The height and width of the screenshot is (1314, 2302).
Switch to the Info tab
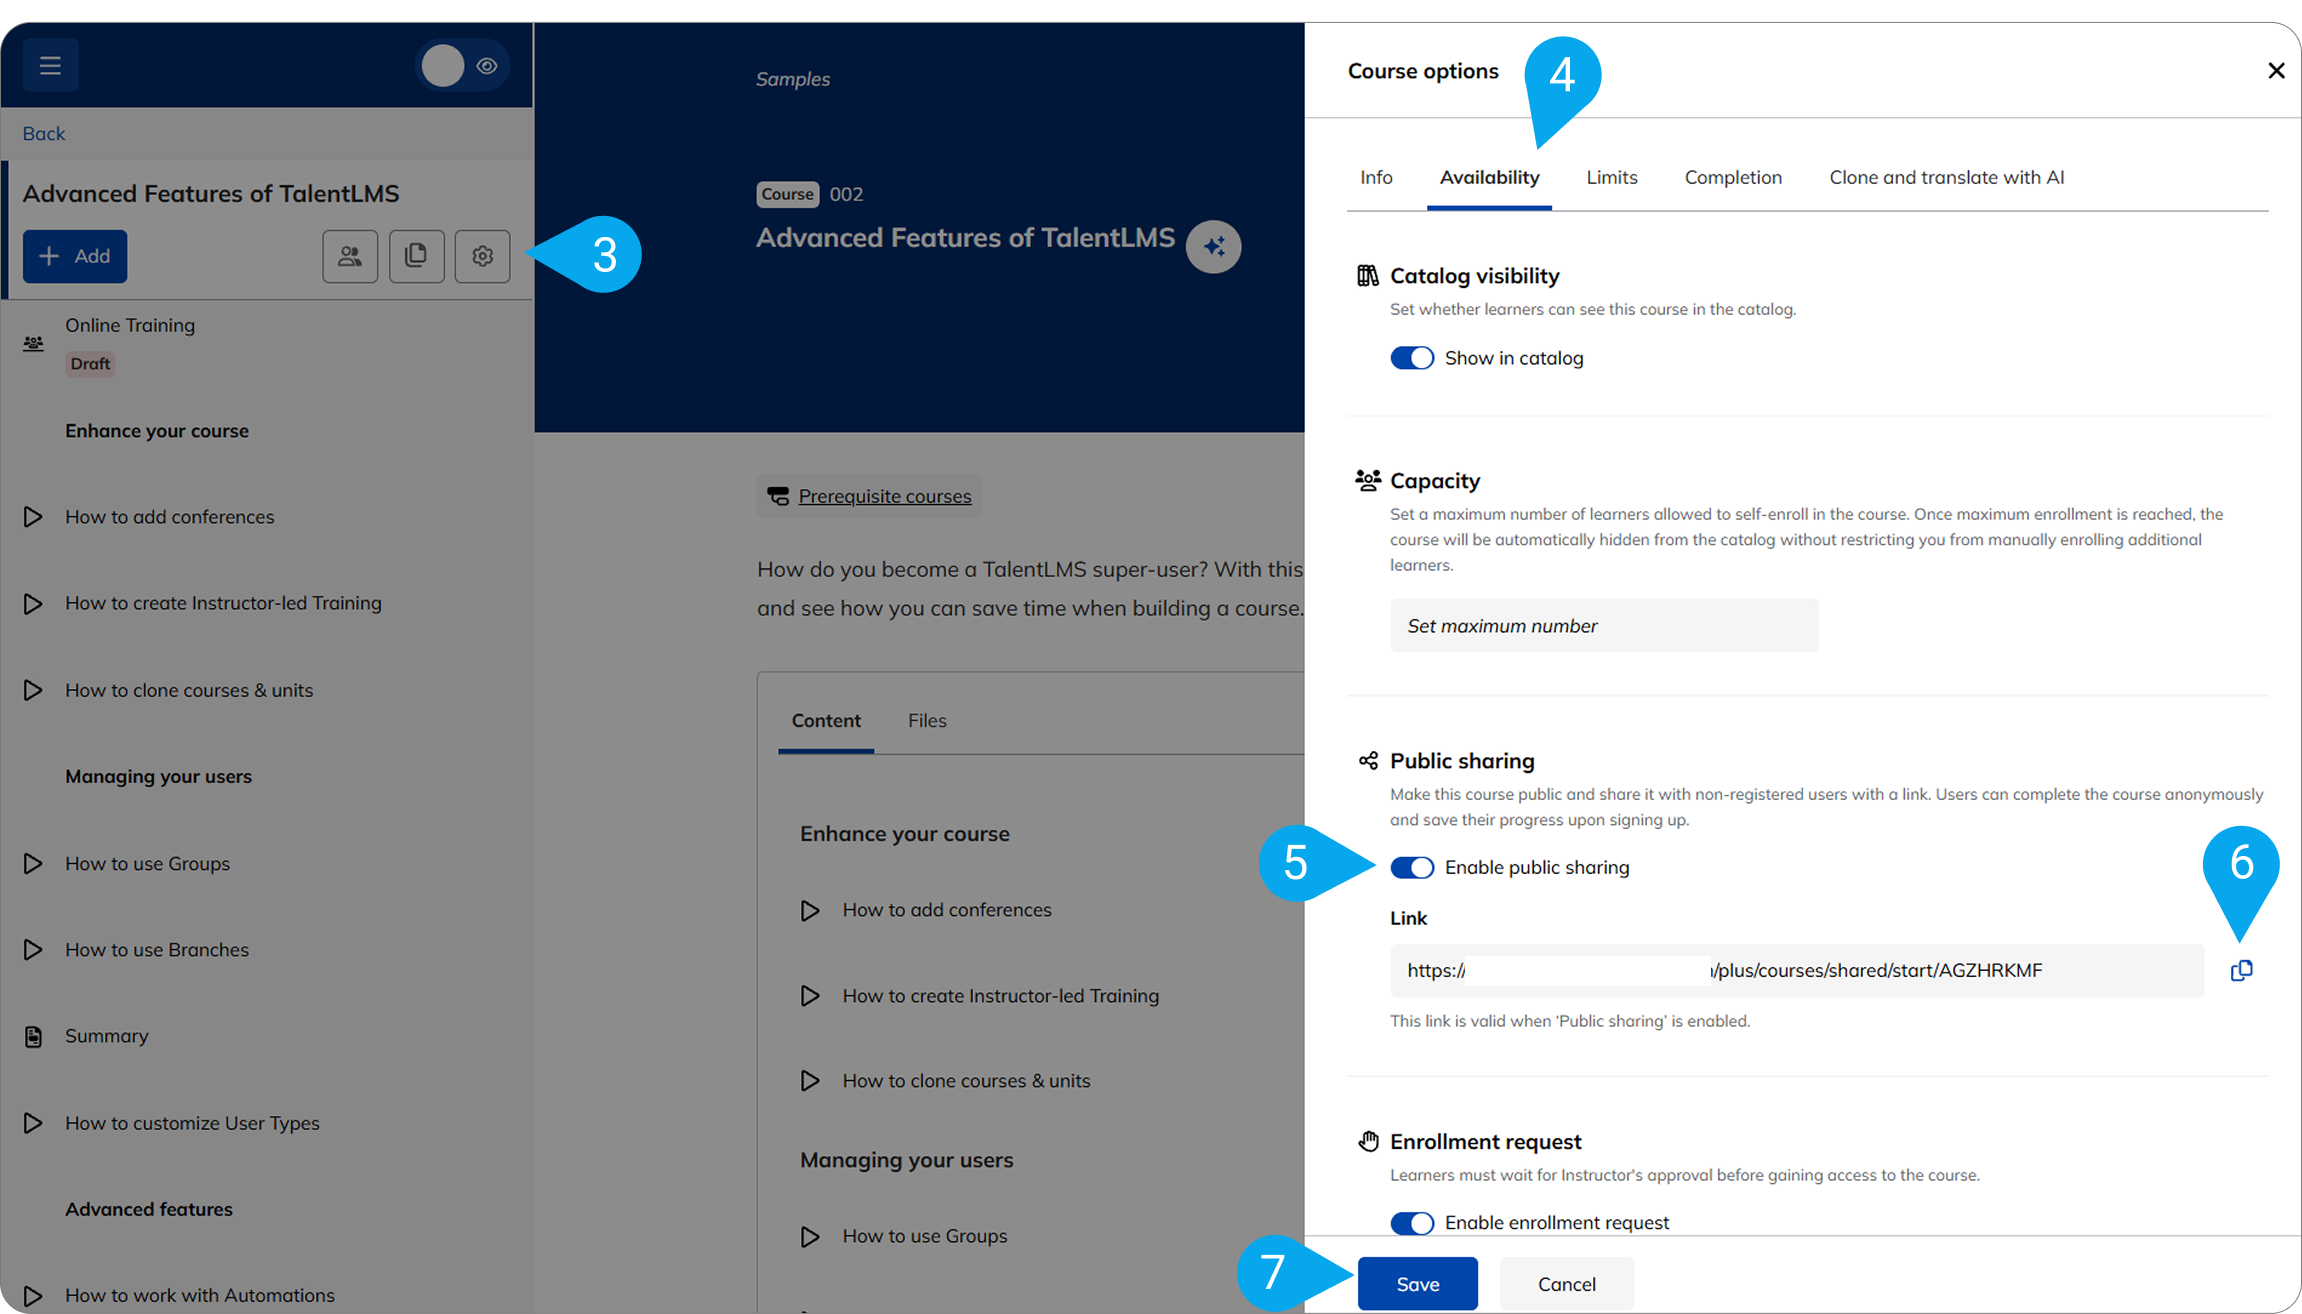pos(1376,177)
